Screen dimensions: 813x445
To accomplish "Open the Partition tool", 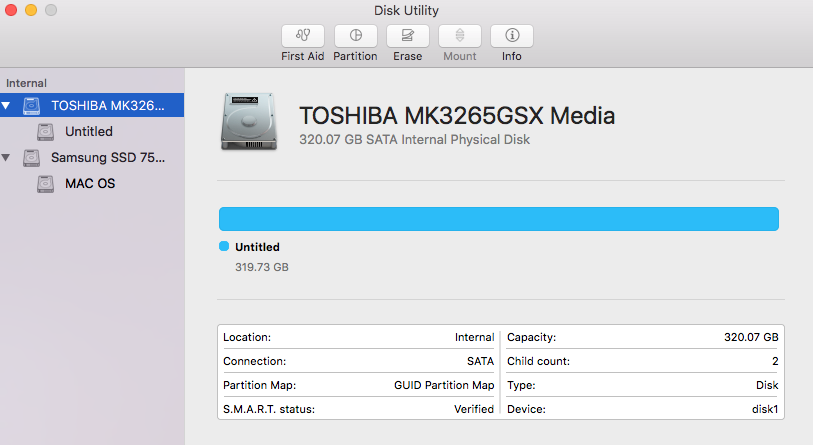I will coord(355,36).
